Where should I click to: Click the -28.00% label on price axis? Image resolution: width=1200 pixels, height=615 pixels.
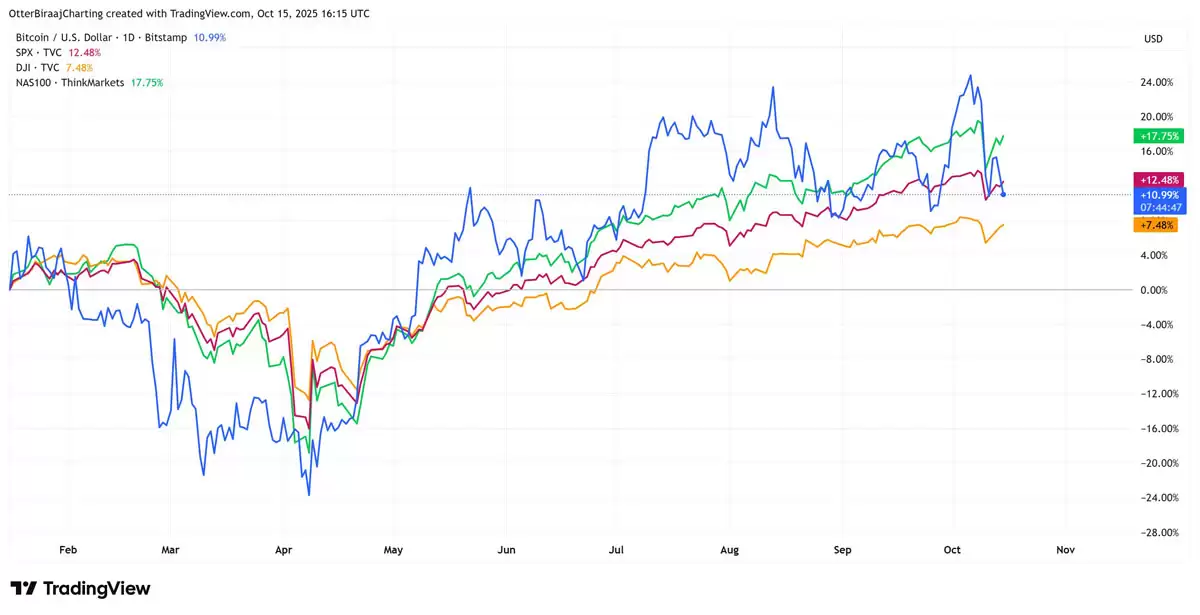pos(1156,532)
